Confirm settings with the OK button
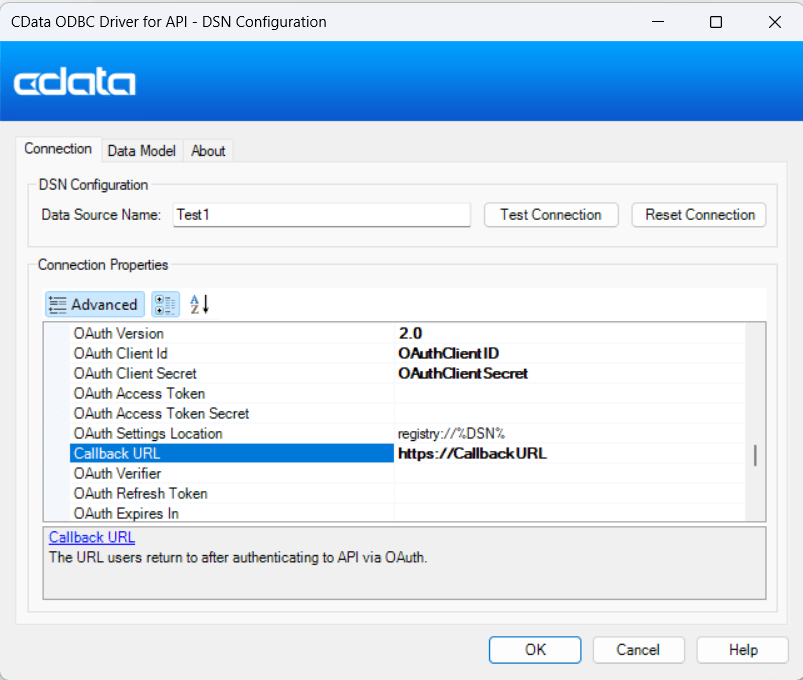803x680 pixels. pos(535,650)
